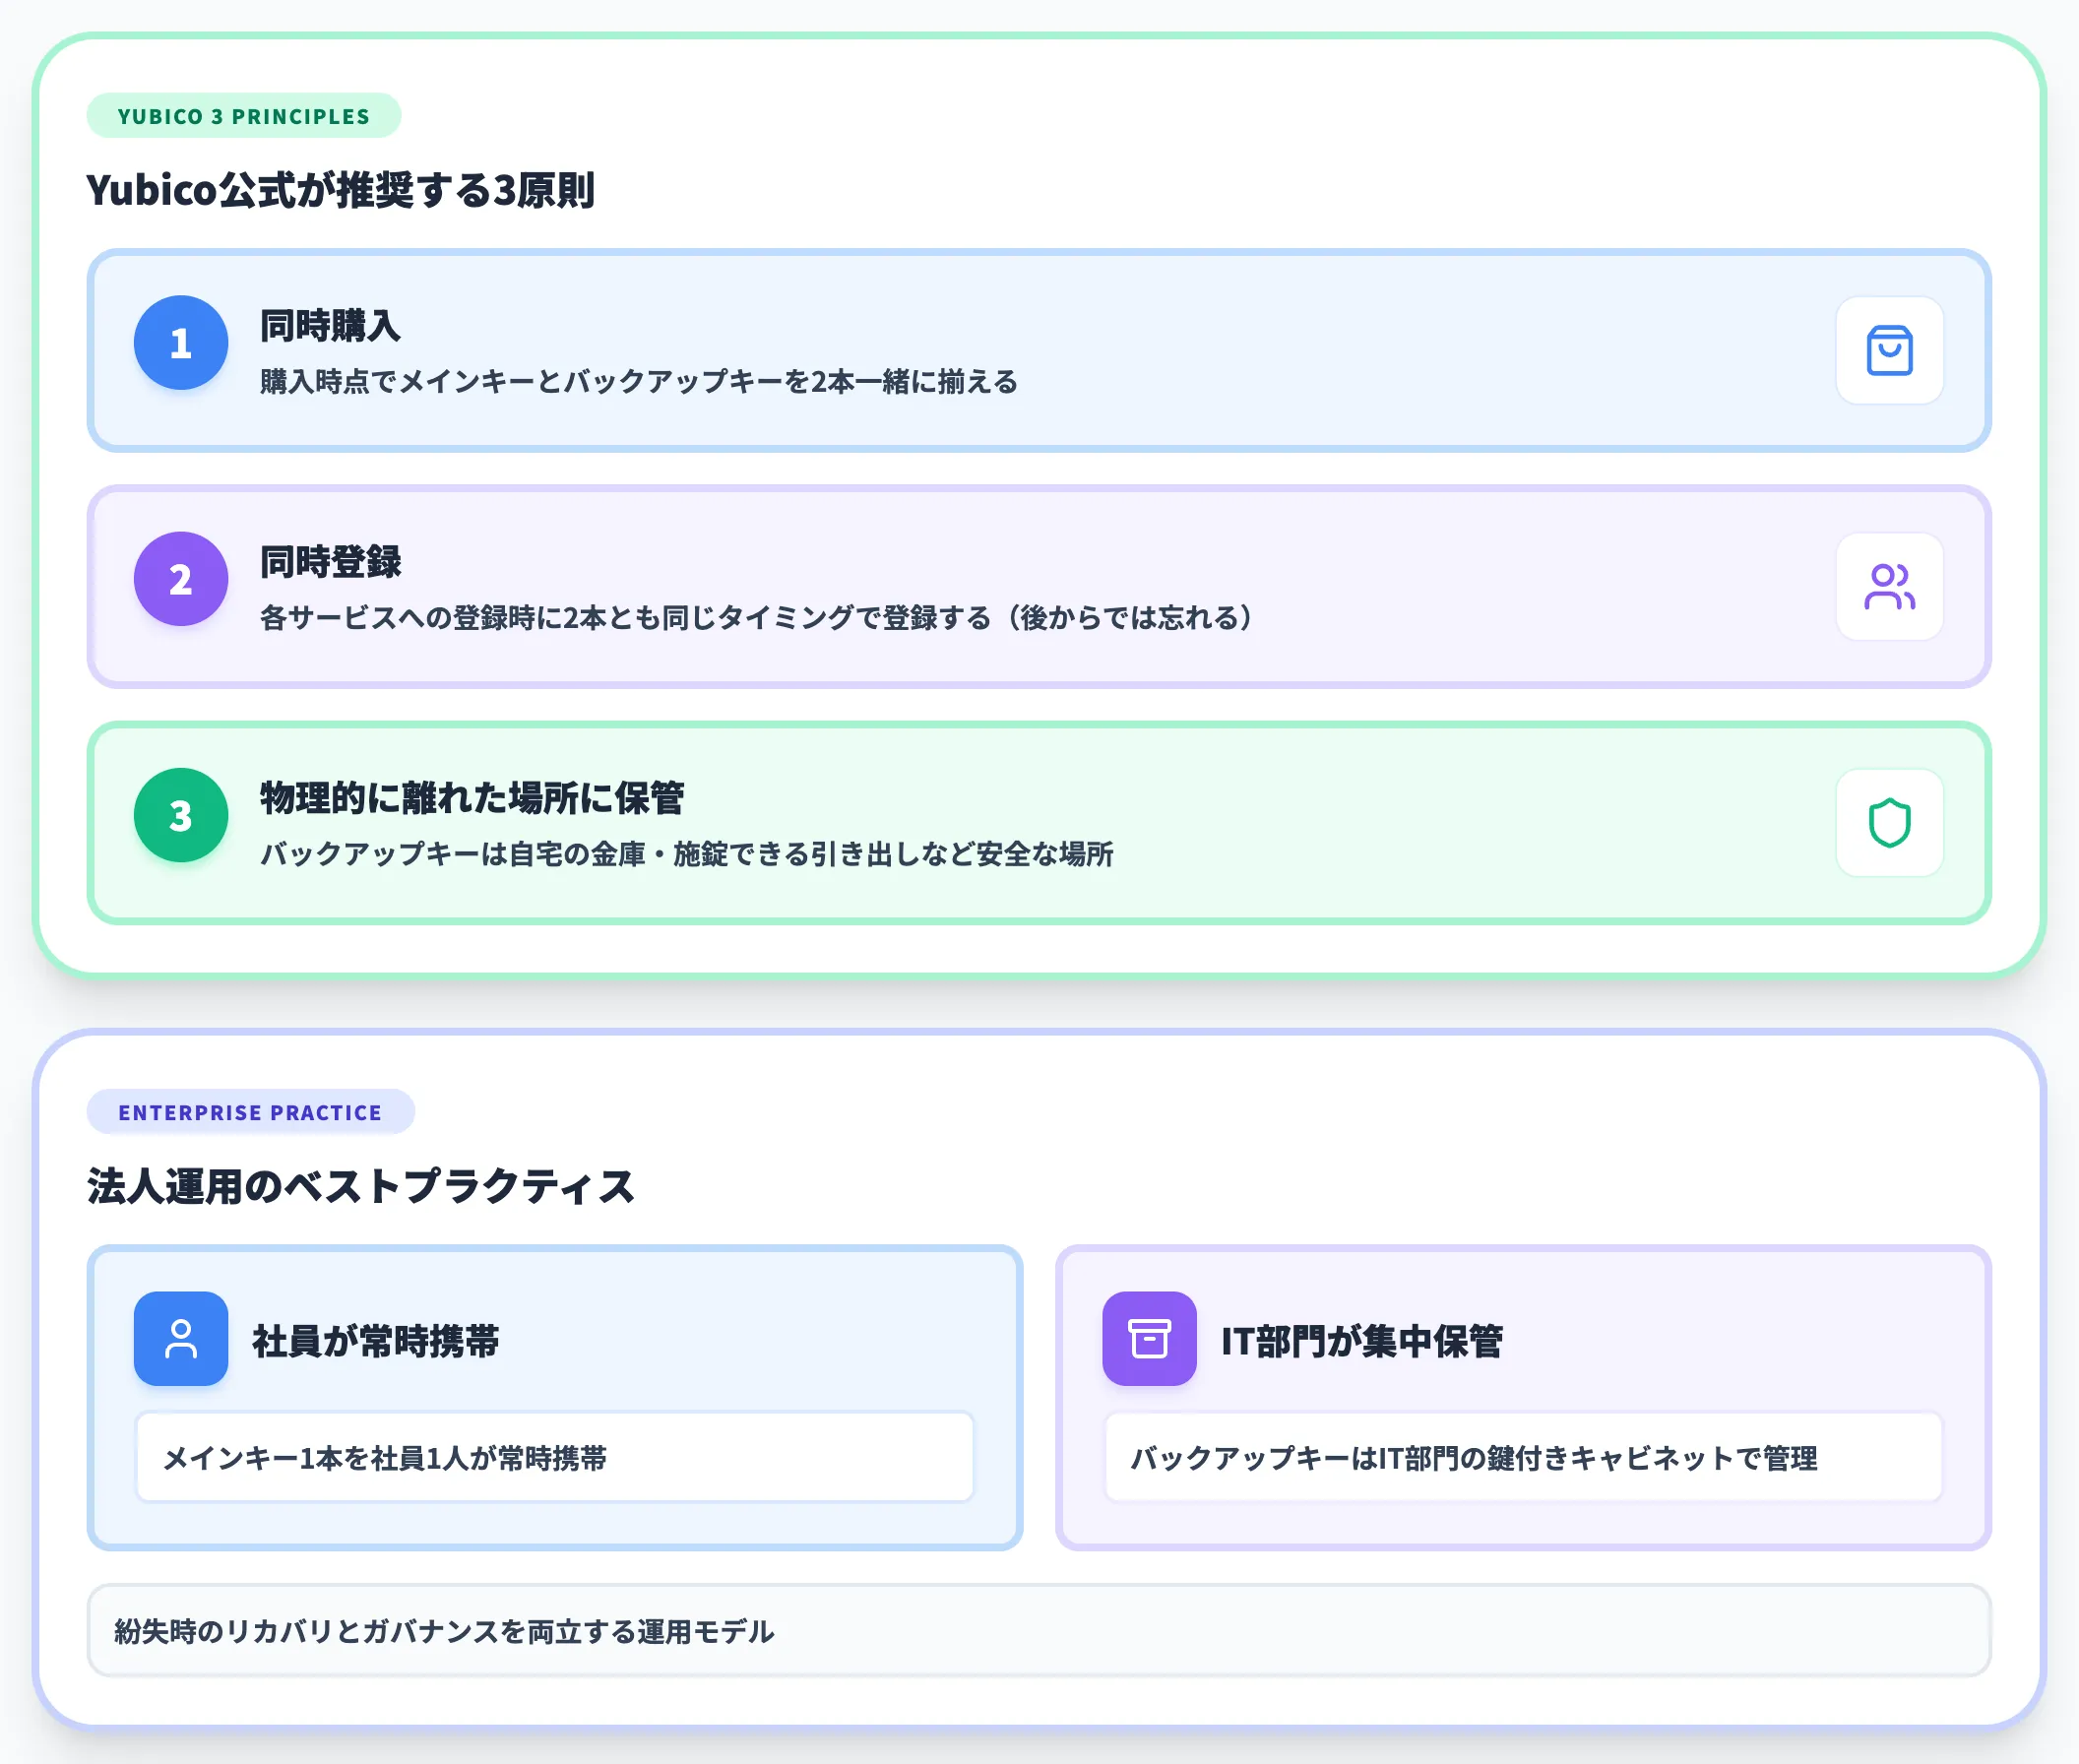This screenshot has height=1764, width=2079.
Task: Click the purple number 2 circle
Action: 181,579
